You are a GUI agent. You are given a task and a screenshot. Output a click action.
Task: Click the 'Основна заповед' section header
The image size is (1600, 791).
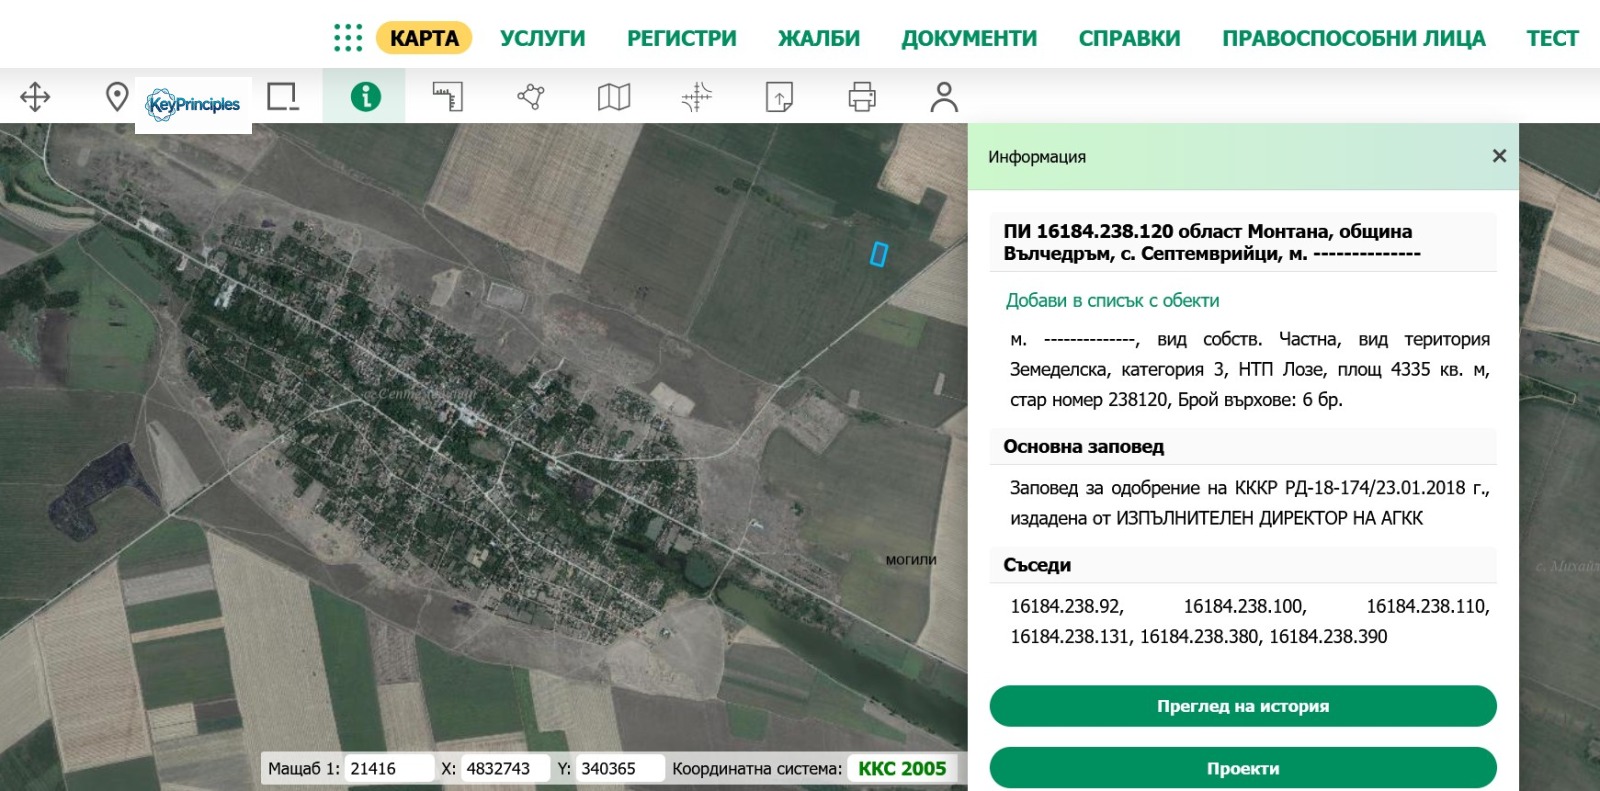(x=1243, y=446)
